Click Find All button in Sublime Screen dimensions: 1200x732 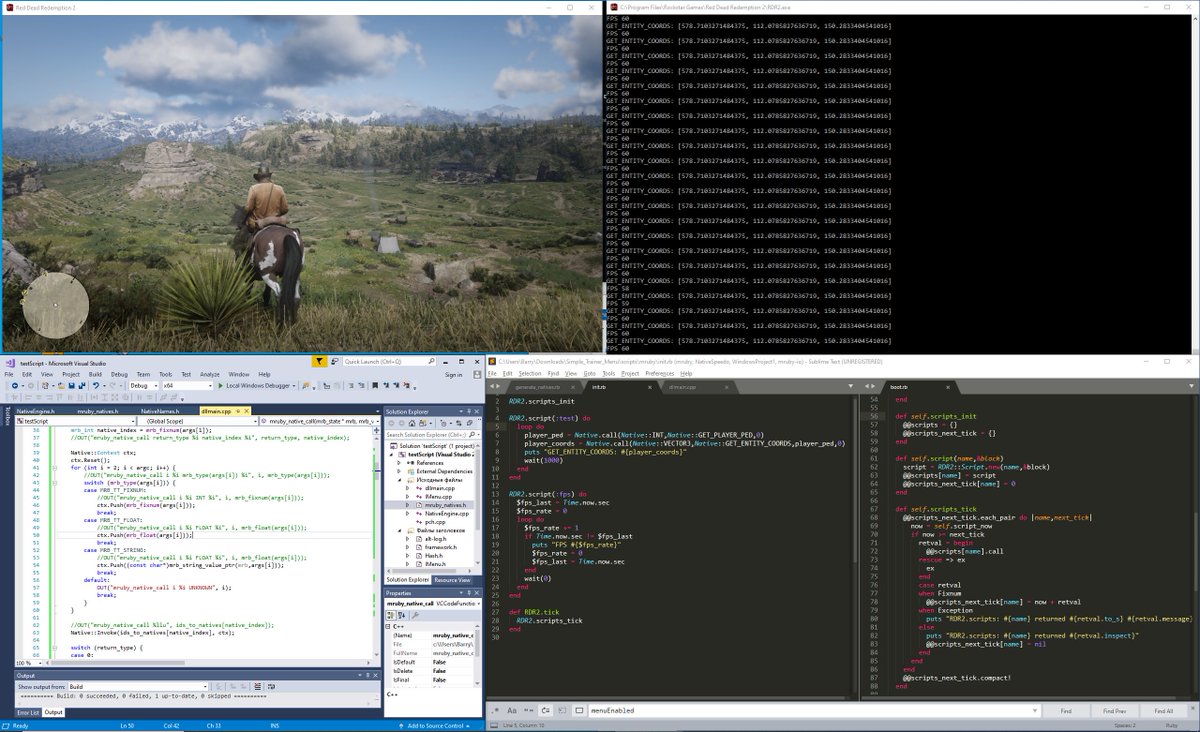(1164, 711)
